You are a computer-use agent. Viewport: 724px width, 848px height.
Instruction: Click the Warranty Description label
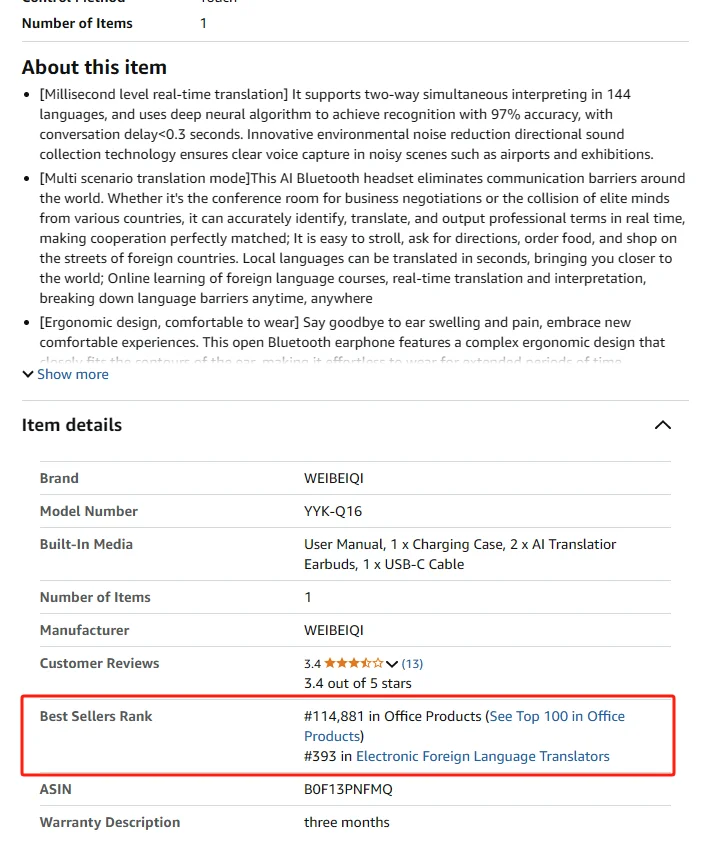pyautogui.click(x=110, y=822)
